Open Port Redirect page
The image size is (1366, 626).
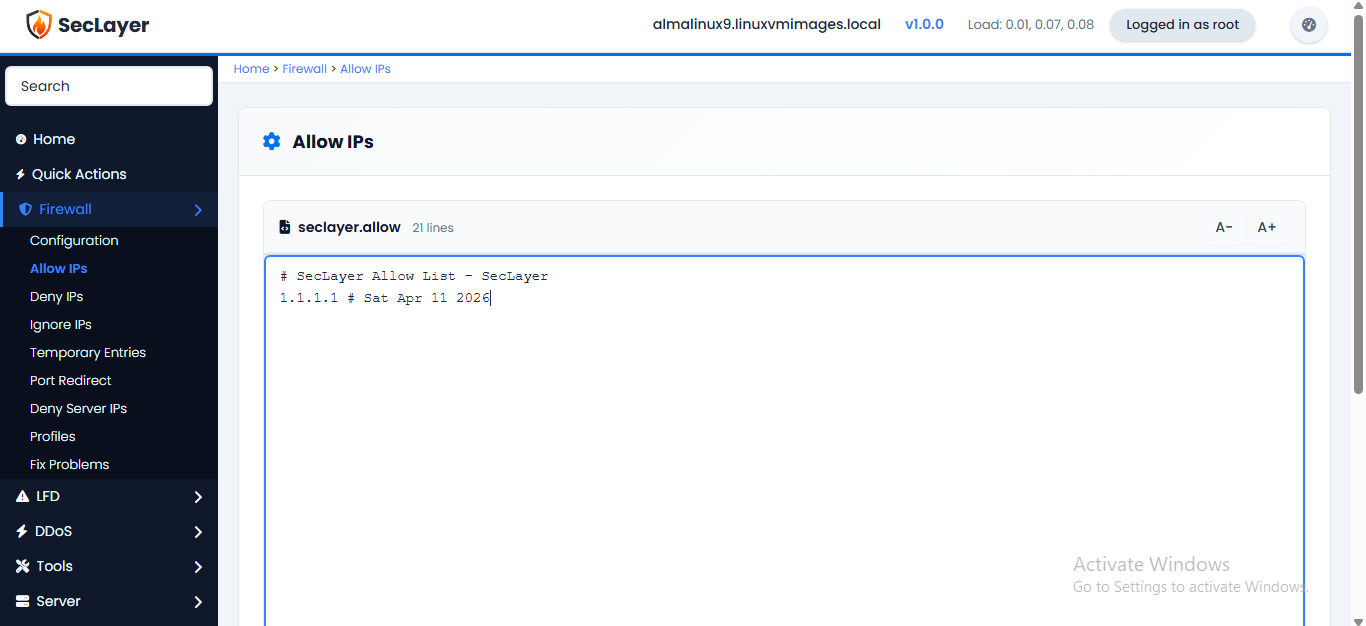tap(71, 380)
